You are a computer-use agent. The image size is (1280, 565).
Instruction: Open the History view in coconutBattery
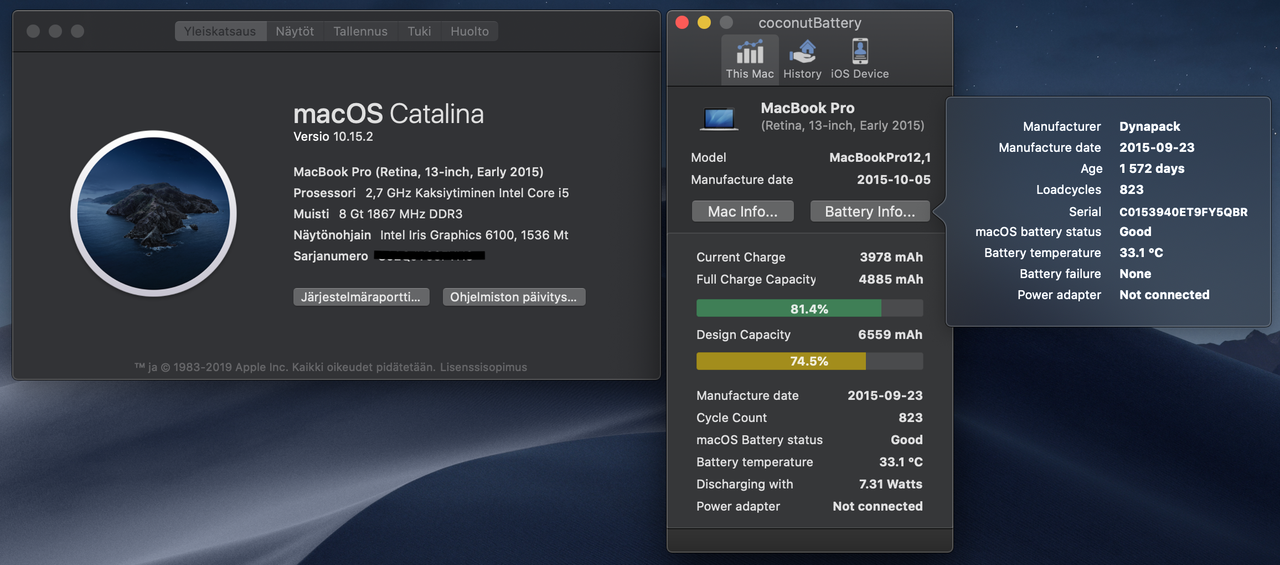click(802, 59)
